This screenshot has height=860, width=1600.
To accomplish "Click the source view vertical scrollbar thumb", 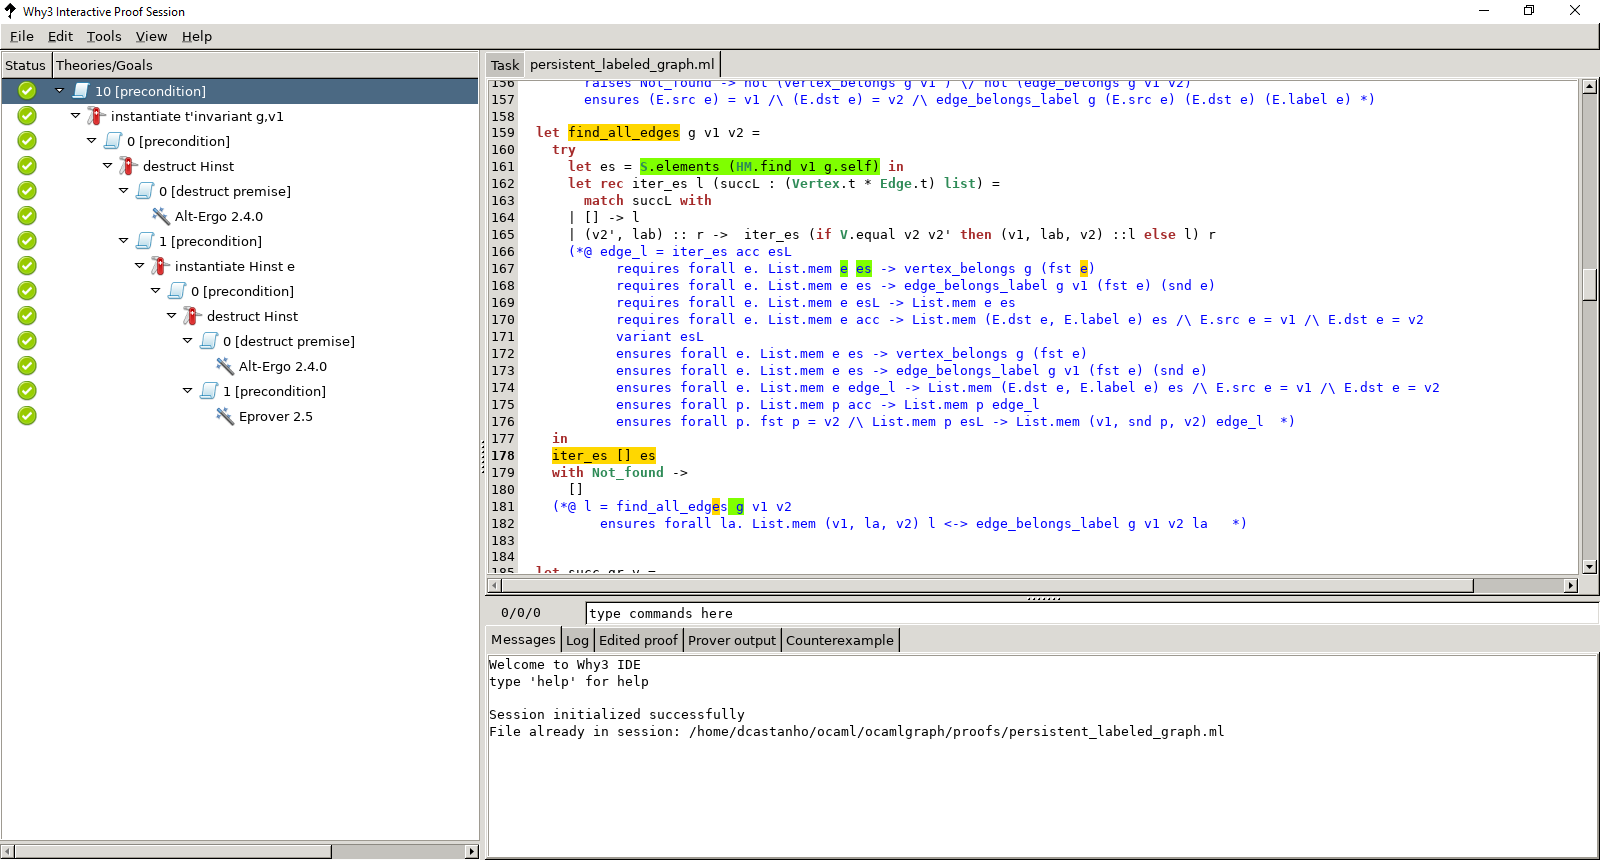I will click(1589, 285).
